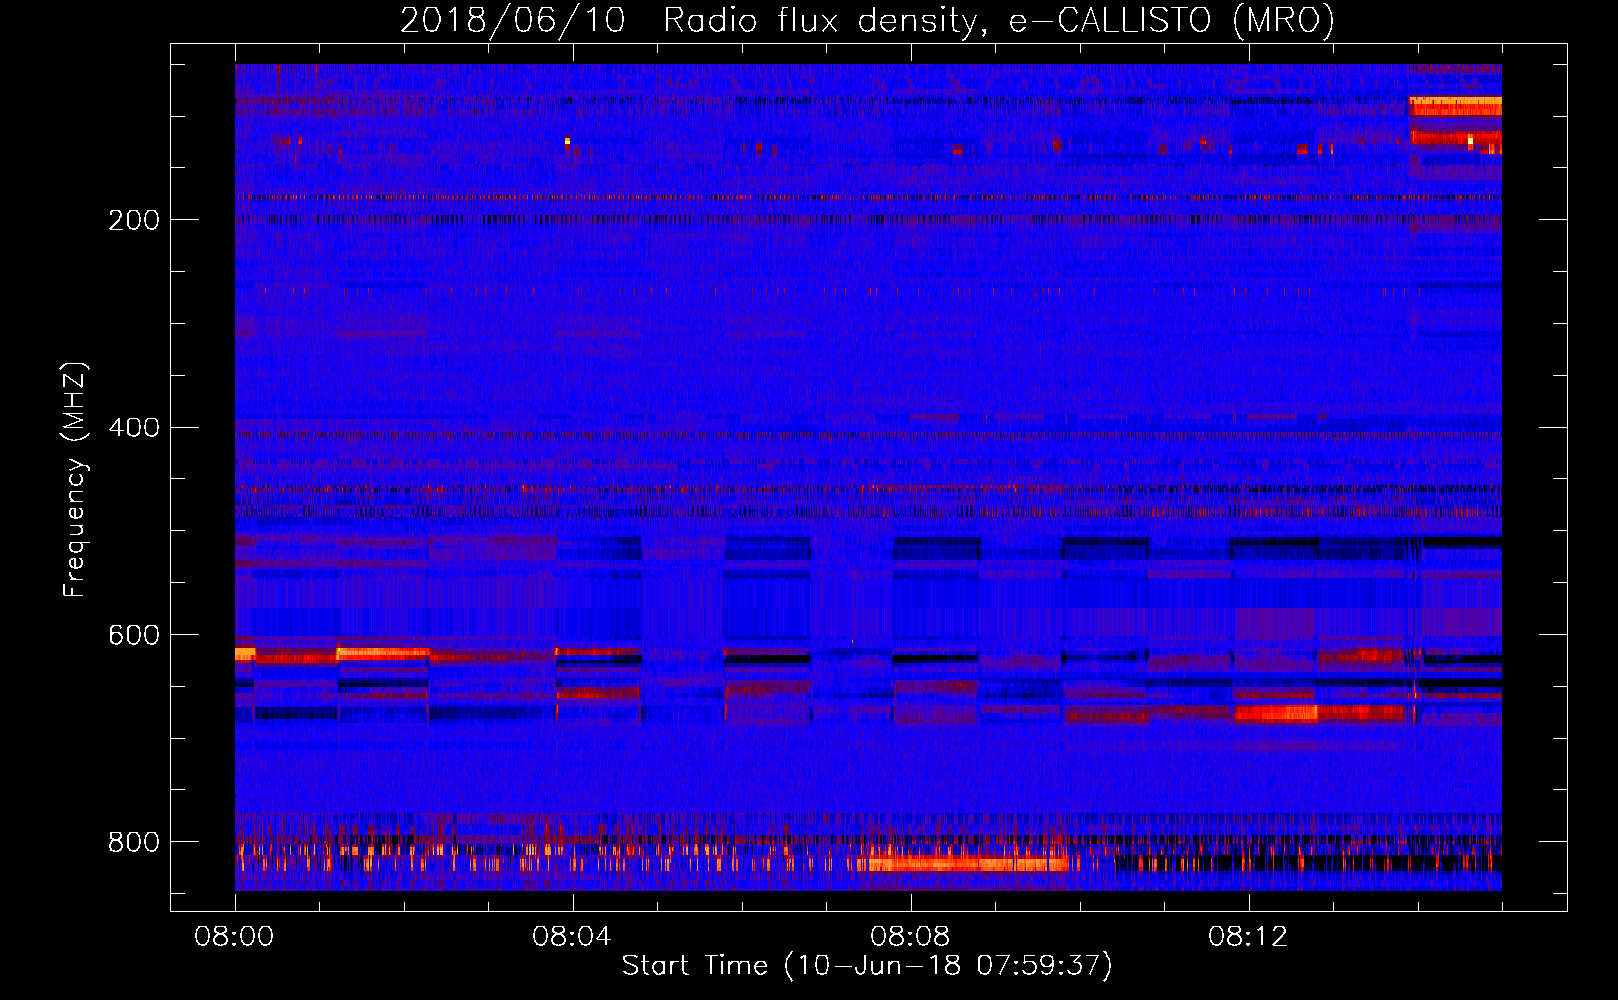The height and width of the screenshot is (1000, 1618).
Task: Click the 800 frequency tick label
Action: point(134,843)
